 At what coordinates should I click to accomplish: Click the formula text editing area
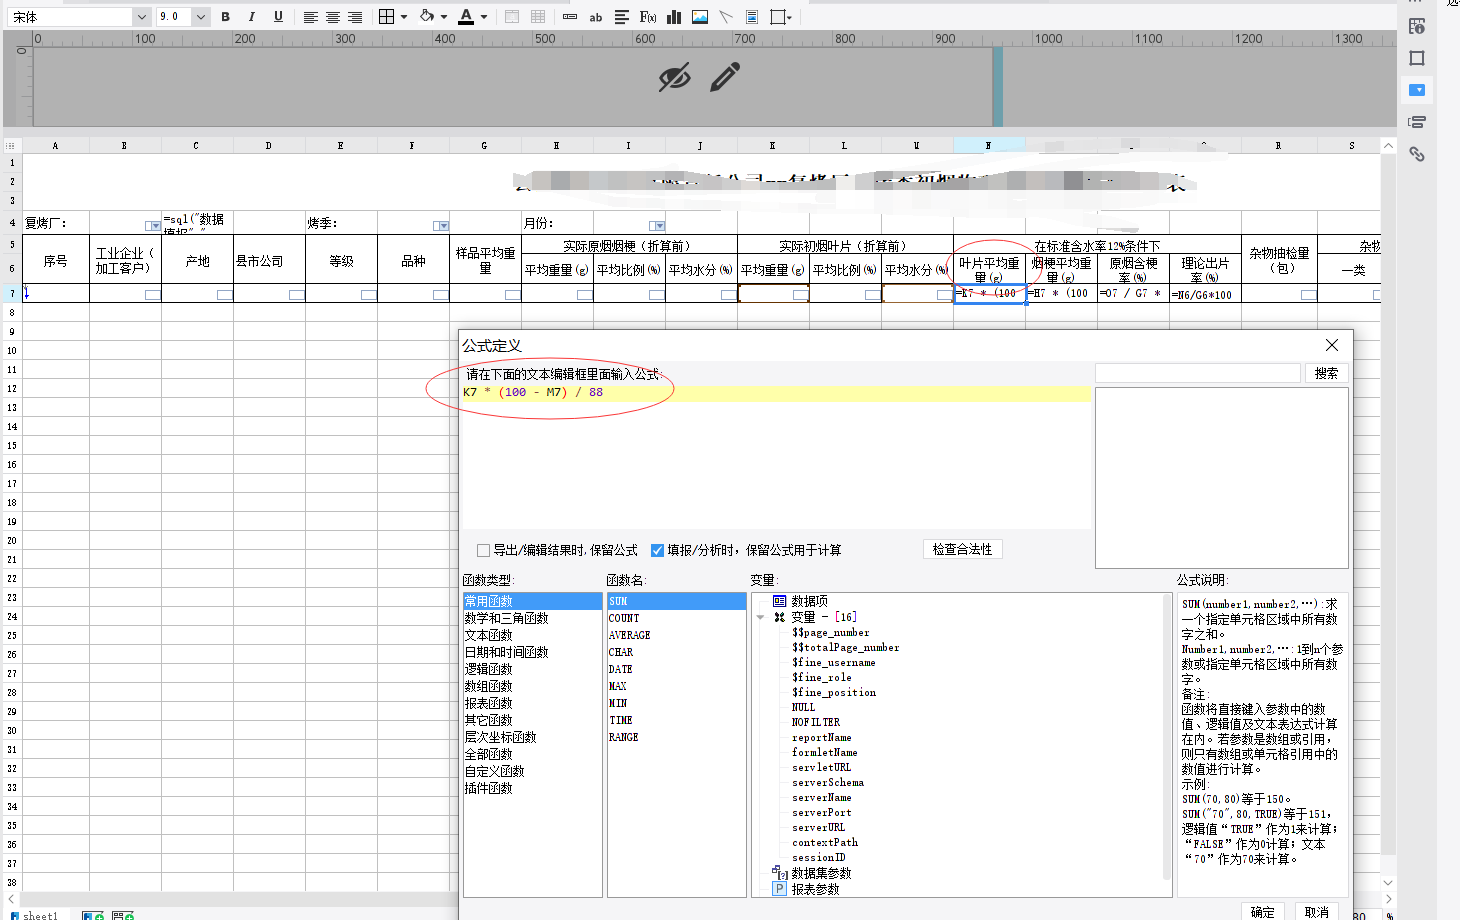pyautogui.click(x=775, y=457)
